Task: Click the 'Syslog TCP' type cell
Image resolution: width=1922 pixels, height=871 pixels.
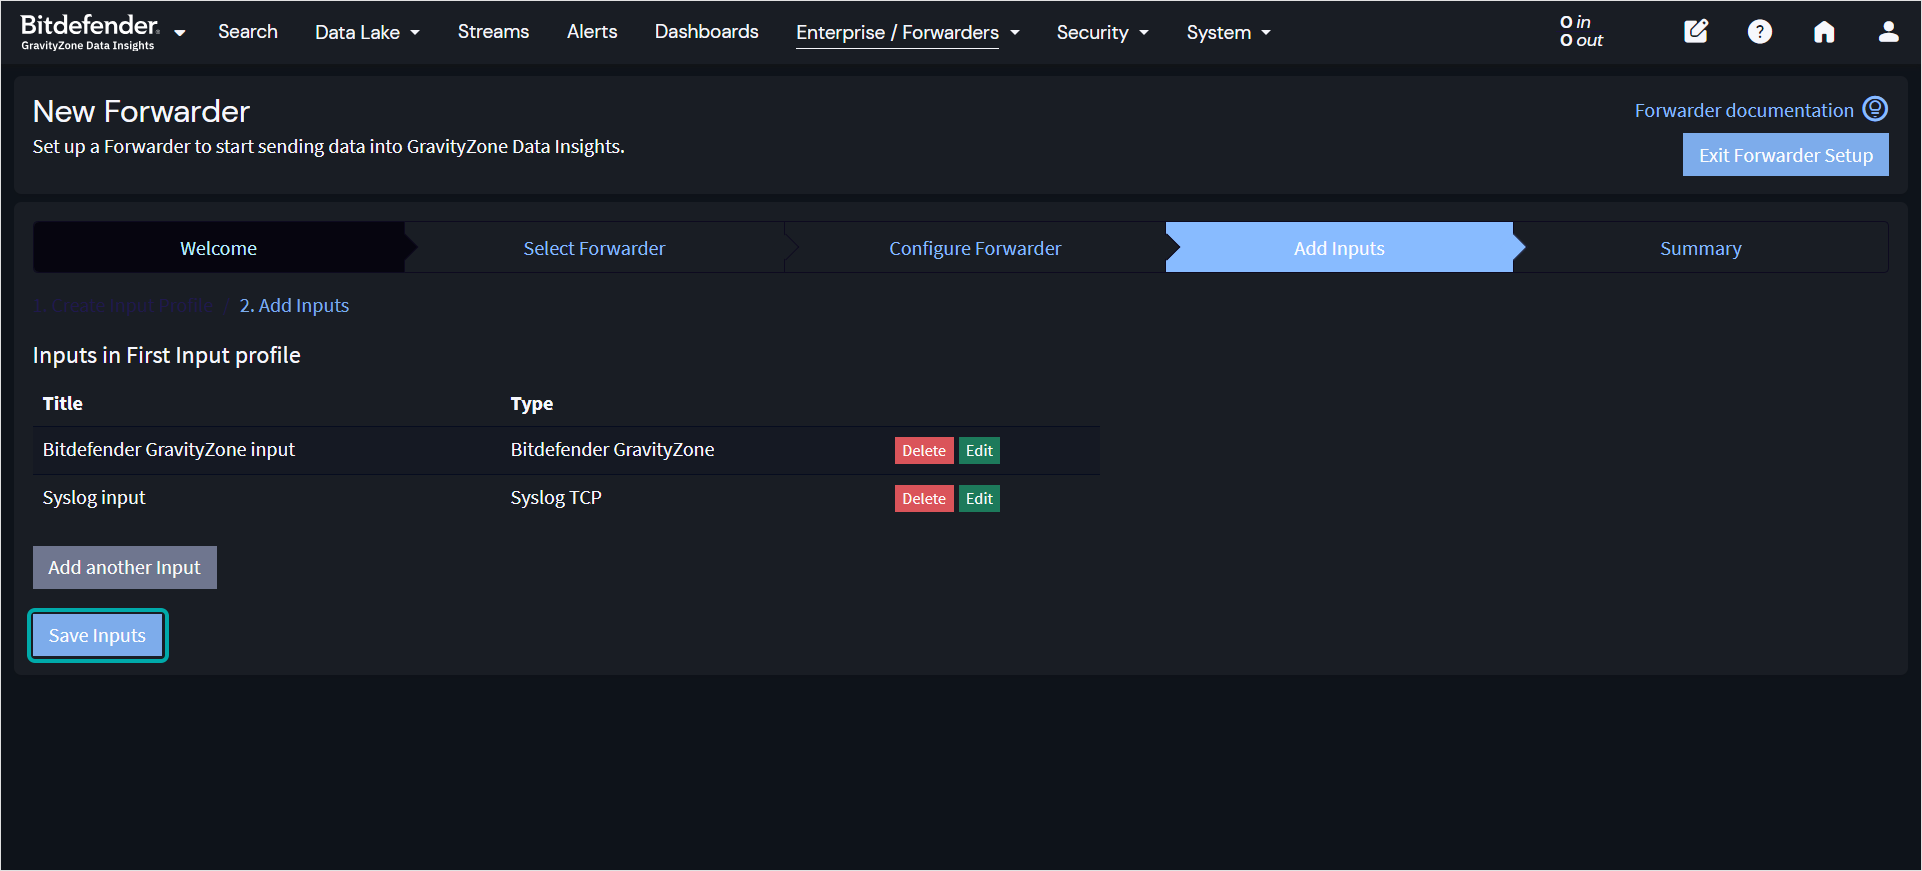Action: coord(556,497)
